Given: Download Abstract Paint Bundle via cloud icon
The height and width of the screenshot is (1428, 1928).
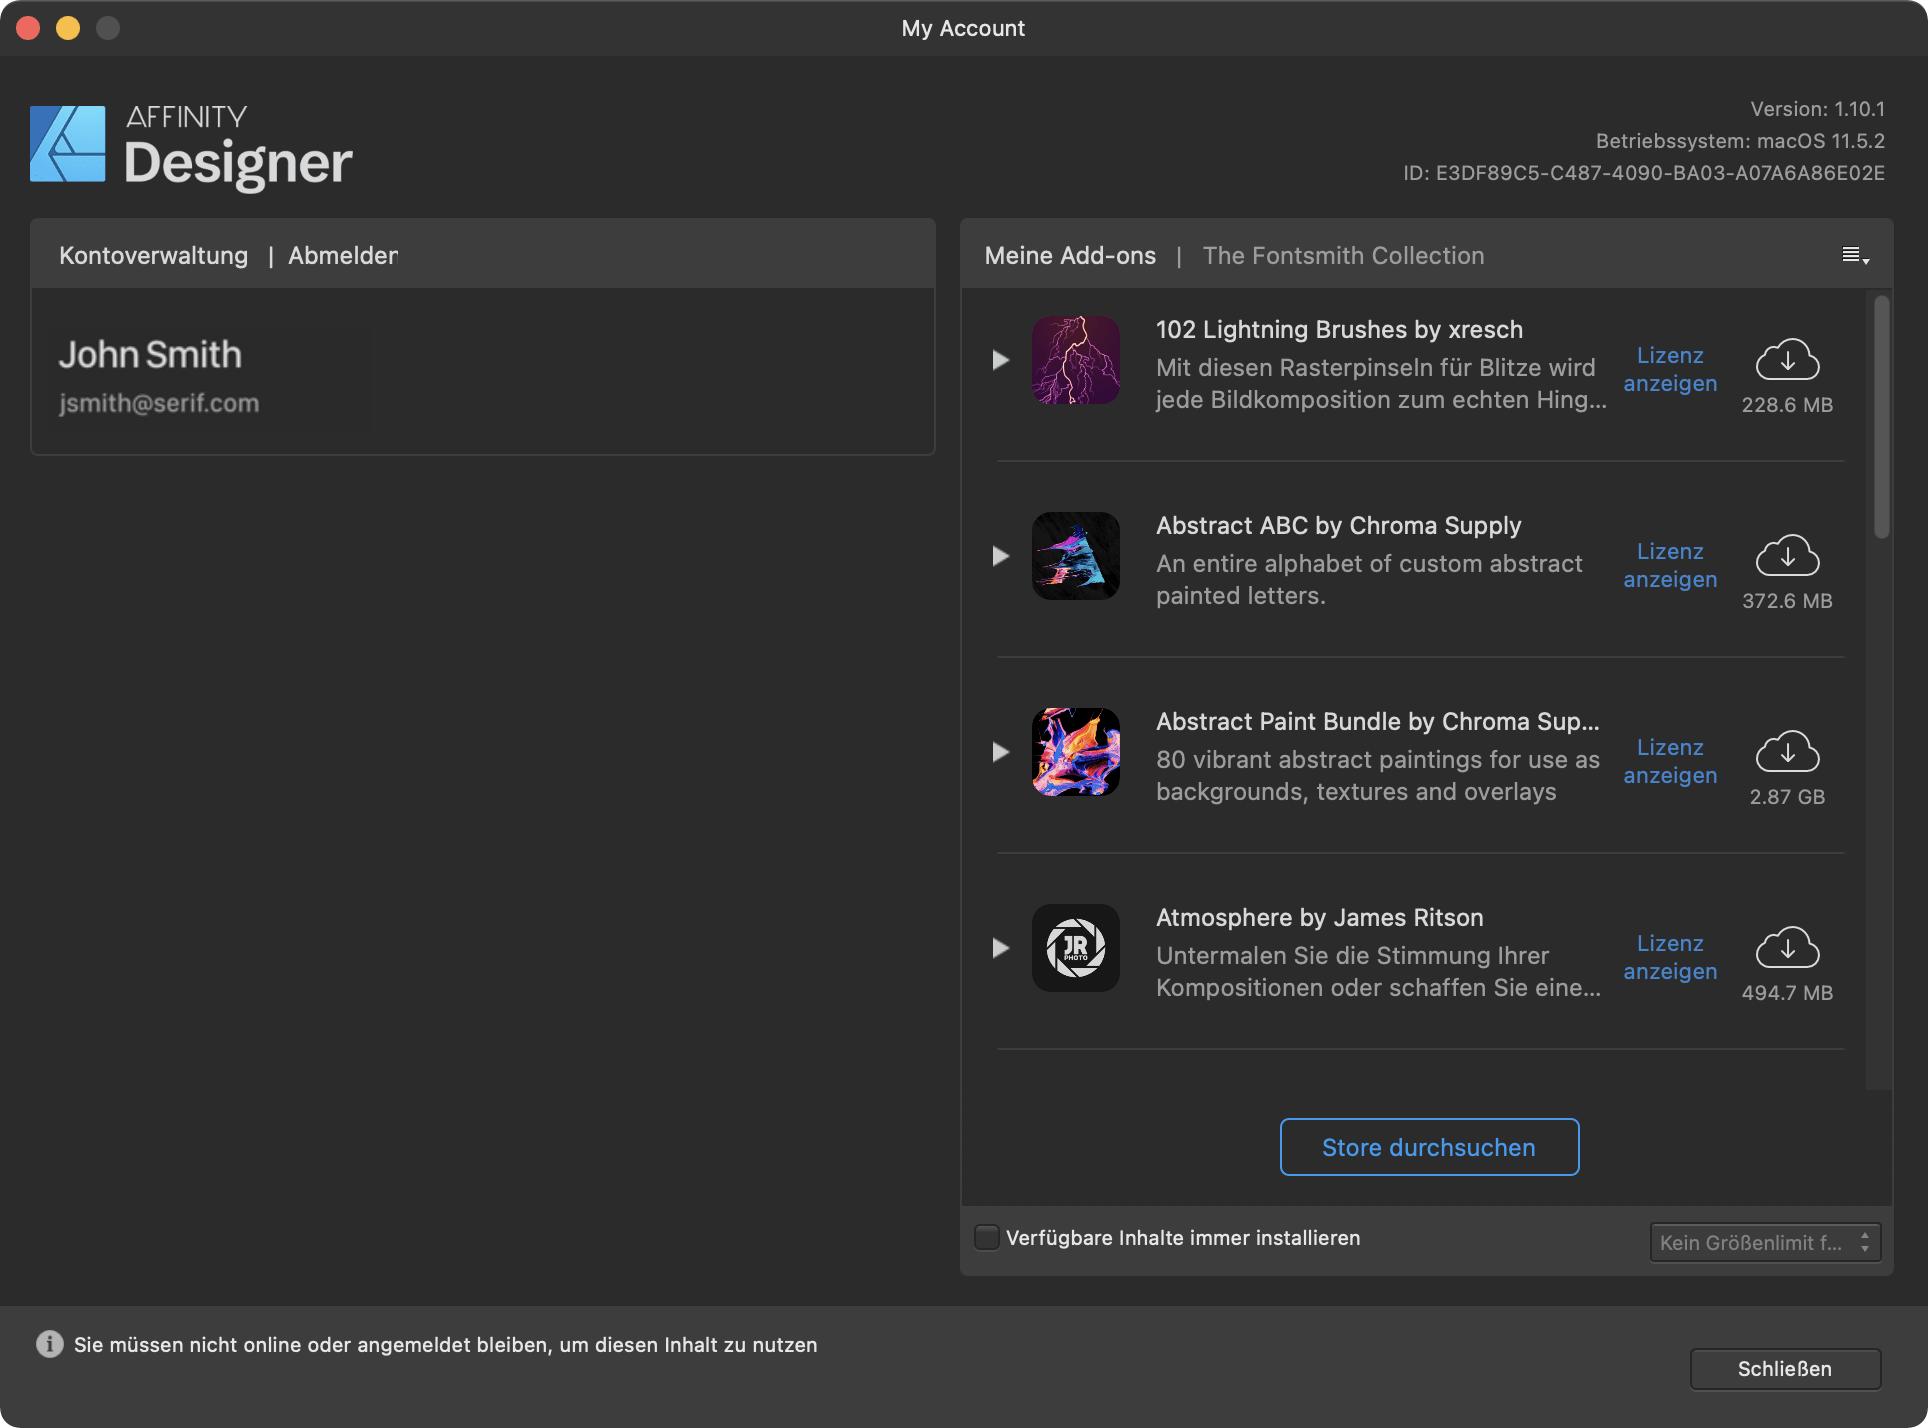Looking at the screenshot, I should pyautogui.click(x=1787, y=752).
